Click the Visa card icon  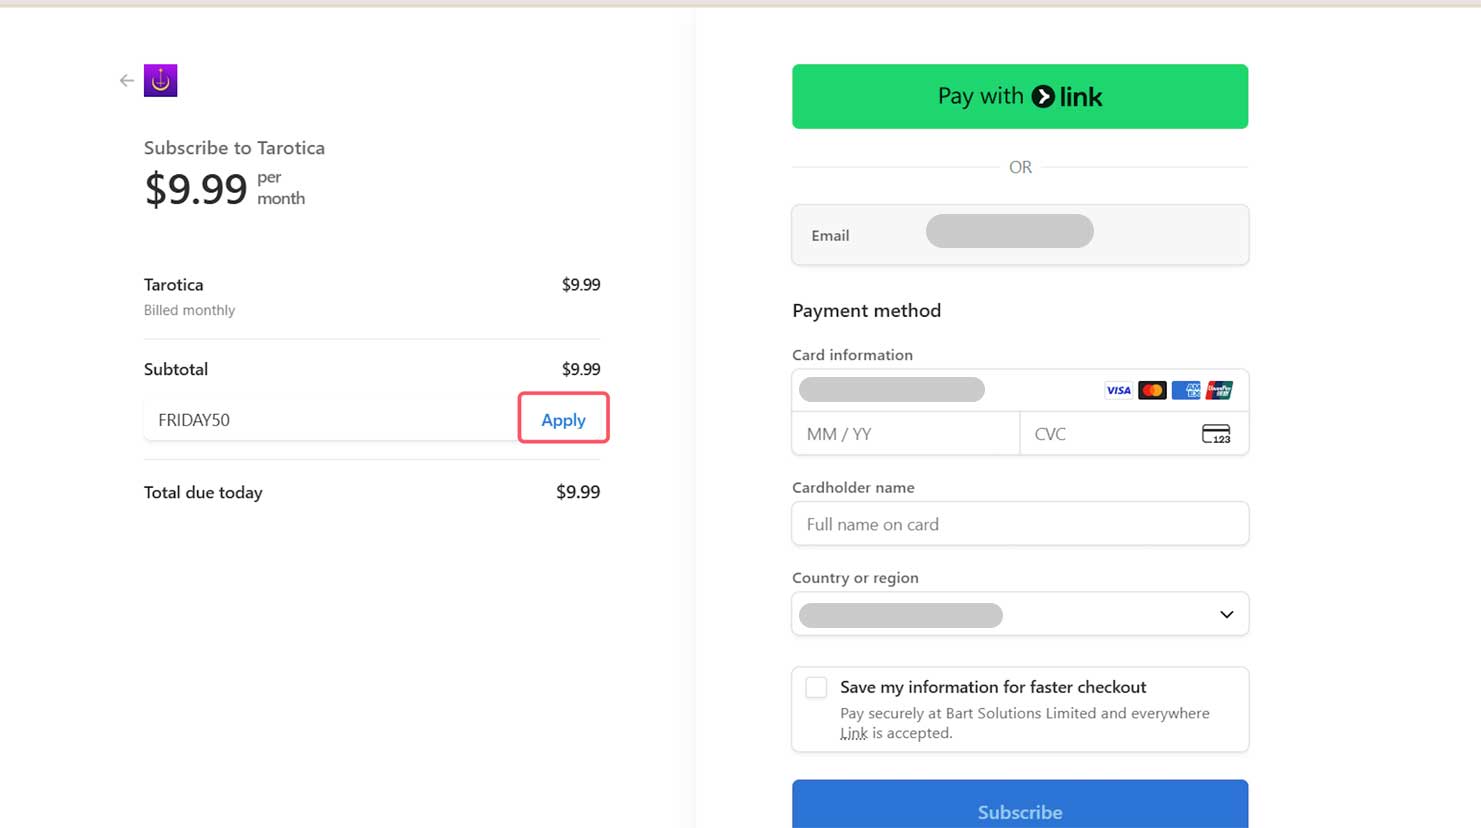pos(1118,390)
